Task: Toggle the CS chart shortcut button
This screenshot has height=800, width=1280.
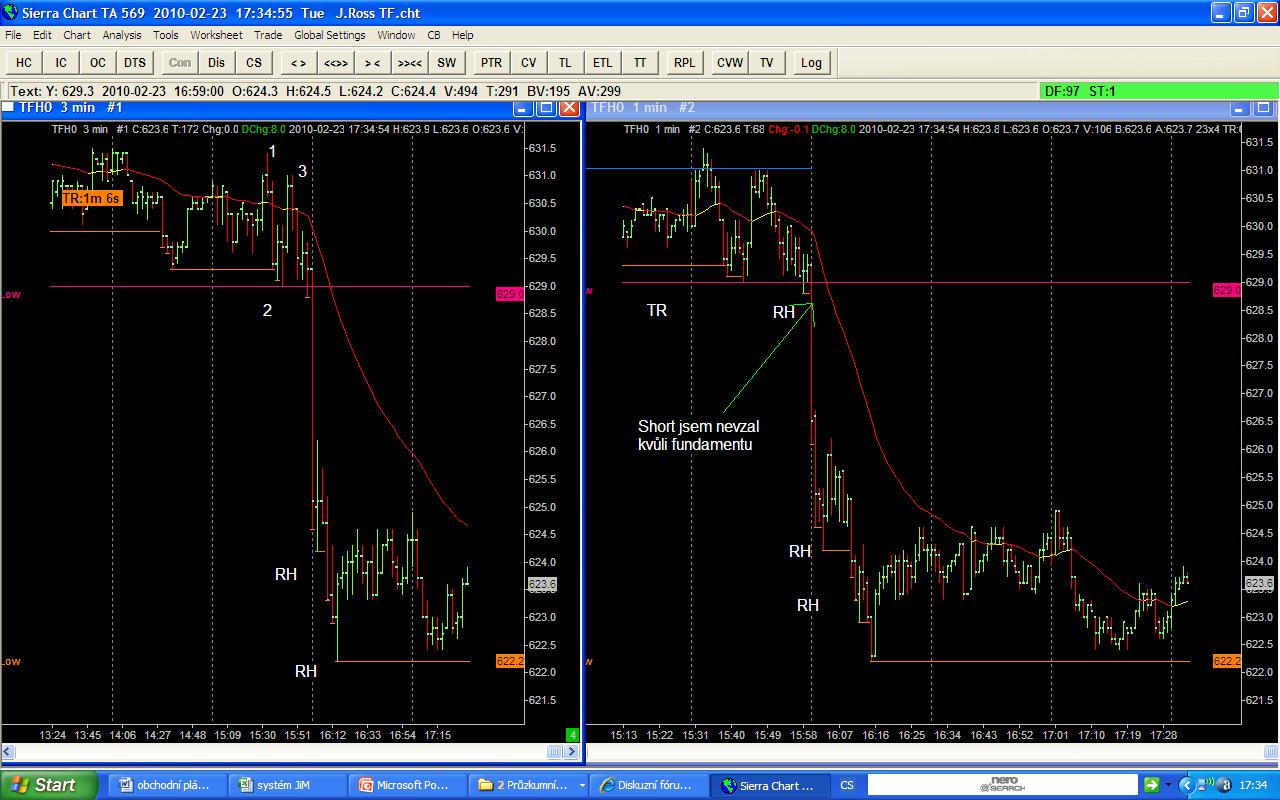Action: (254, 62)
